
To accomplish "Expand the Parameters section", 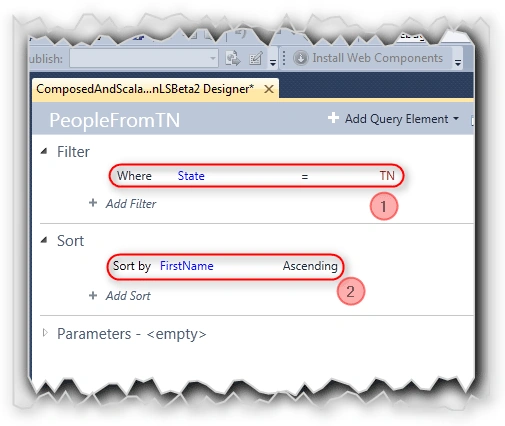I will click(45, 333).
